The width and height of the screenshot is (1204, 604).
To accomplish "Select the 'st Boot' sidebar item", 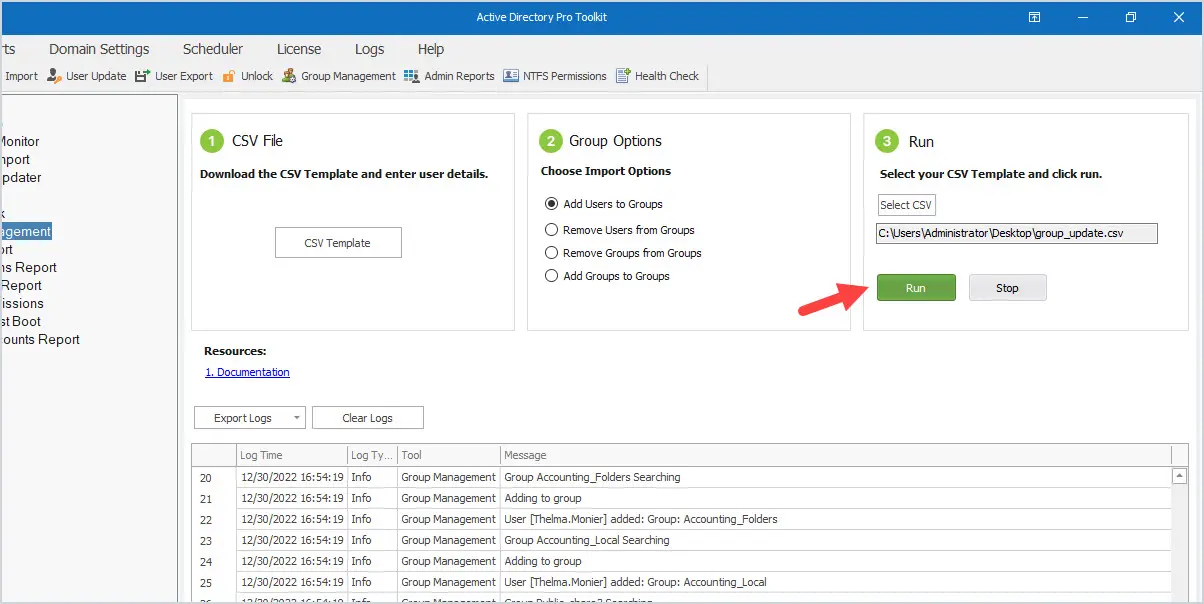I will [21, 321].
